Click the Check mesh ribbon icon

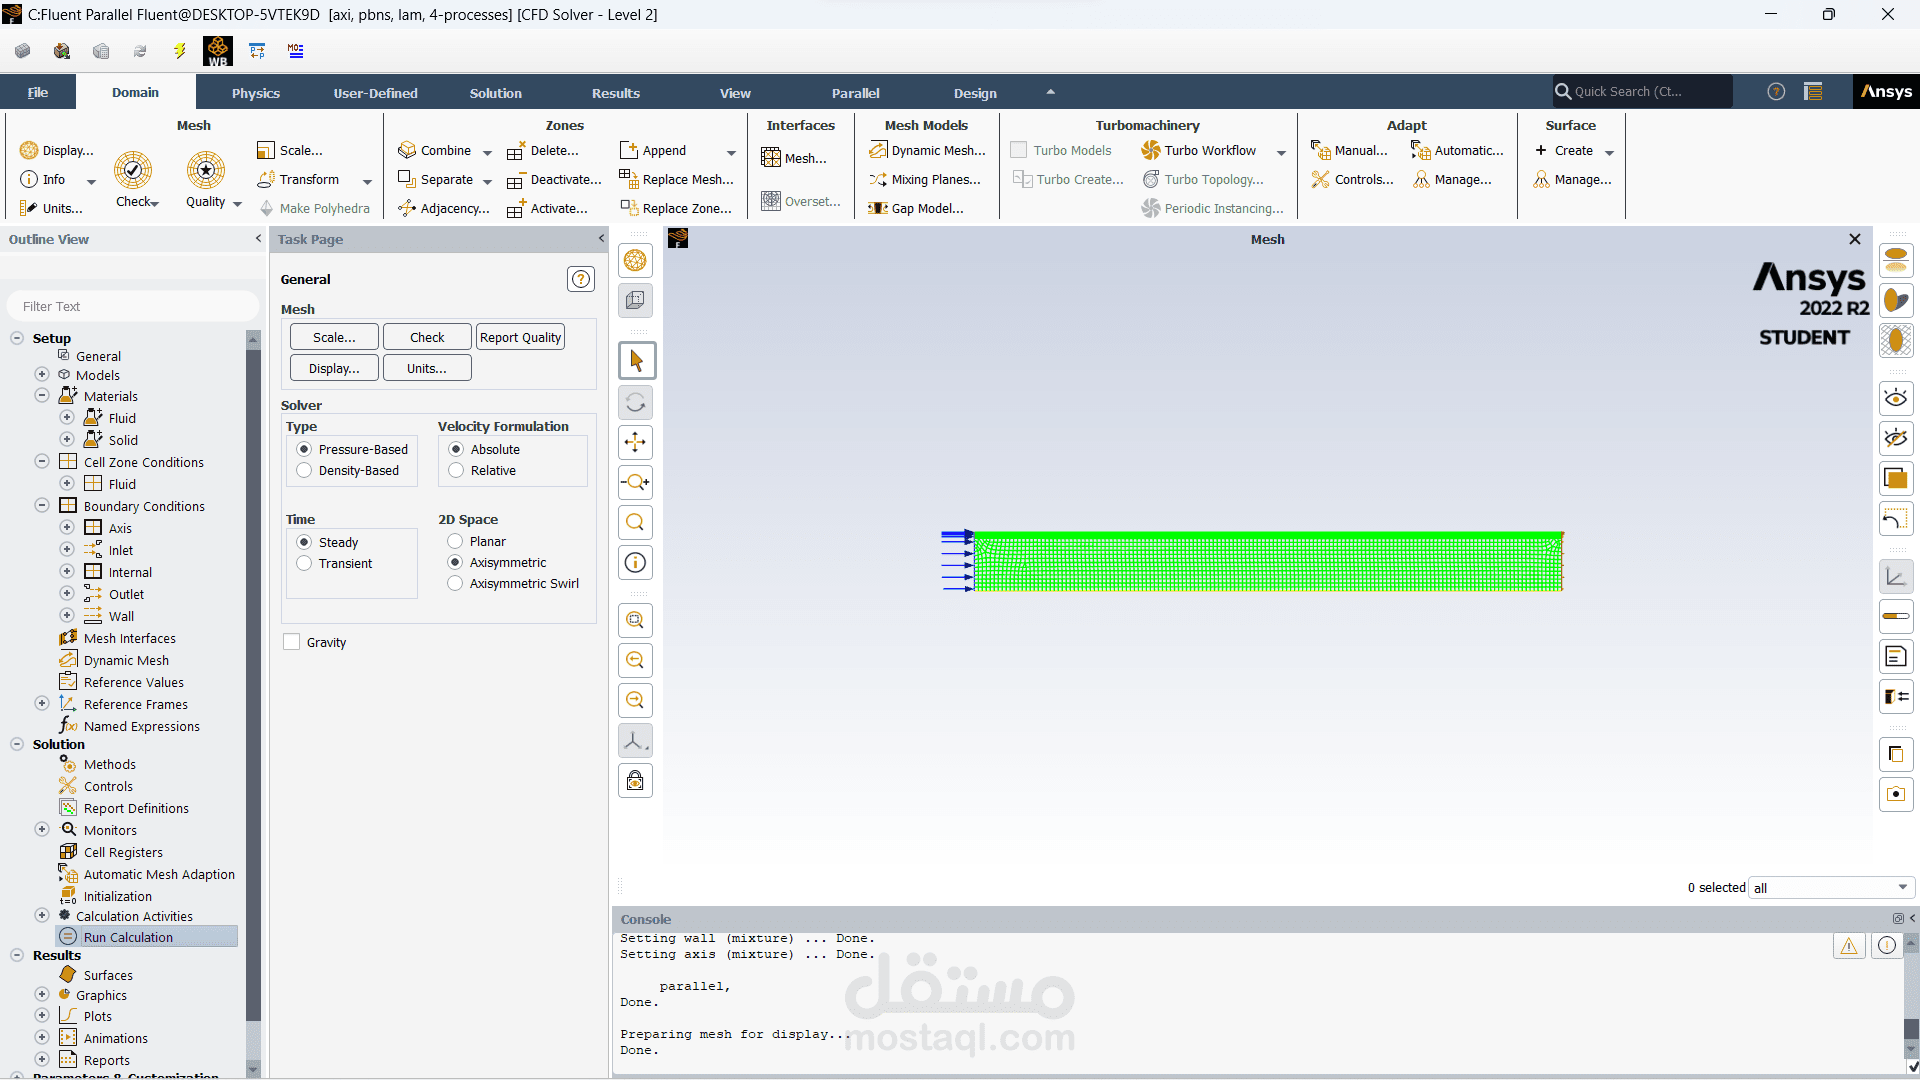pos(133,171)
